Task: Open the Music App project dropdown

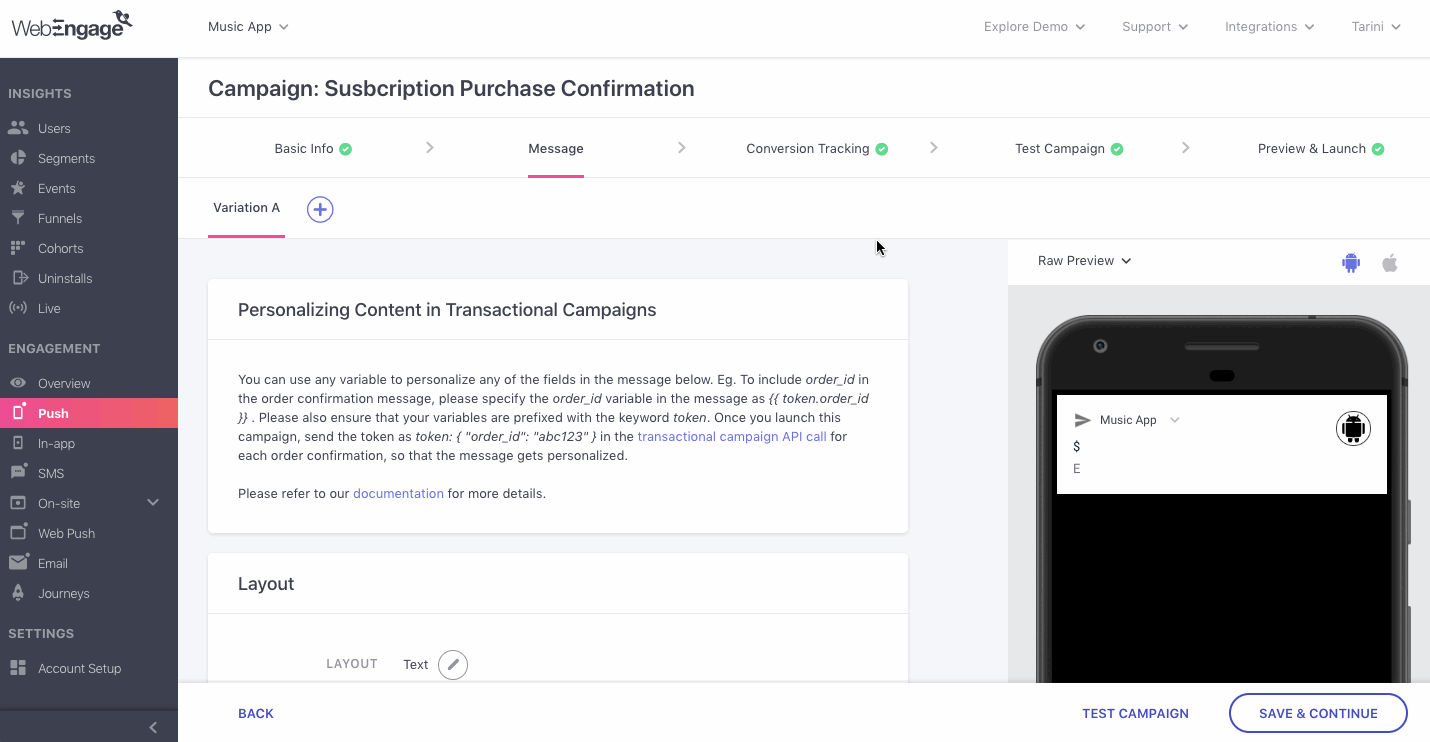Action: point(248,27)
